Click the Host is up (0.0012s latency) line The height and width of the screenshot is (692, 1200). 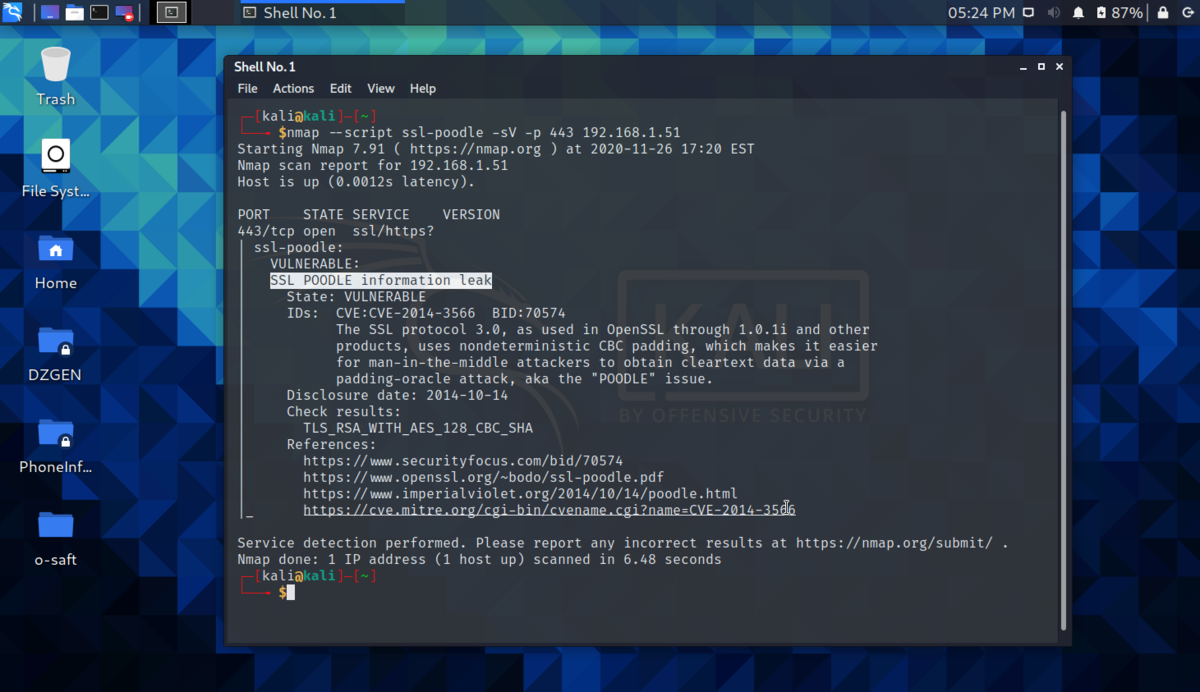pyautogui.click(x=356, y=182)
